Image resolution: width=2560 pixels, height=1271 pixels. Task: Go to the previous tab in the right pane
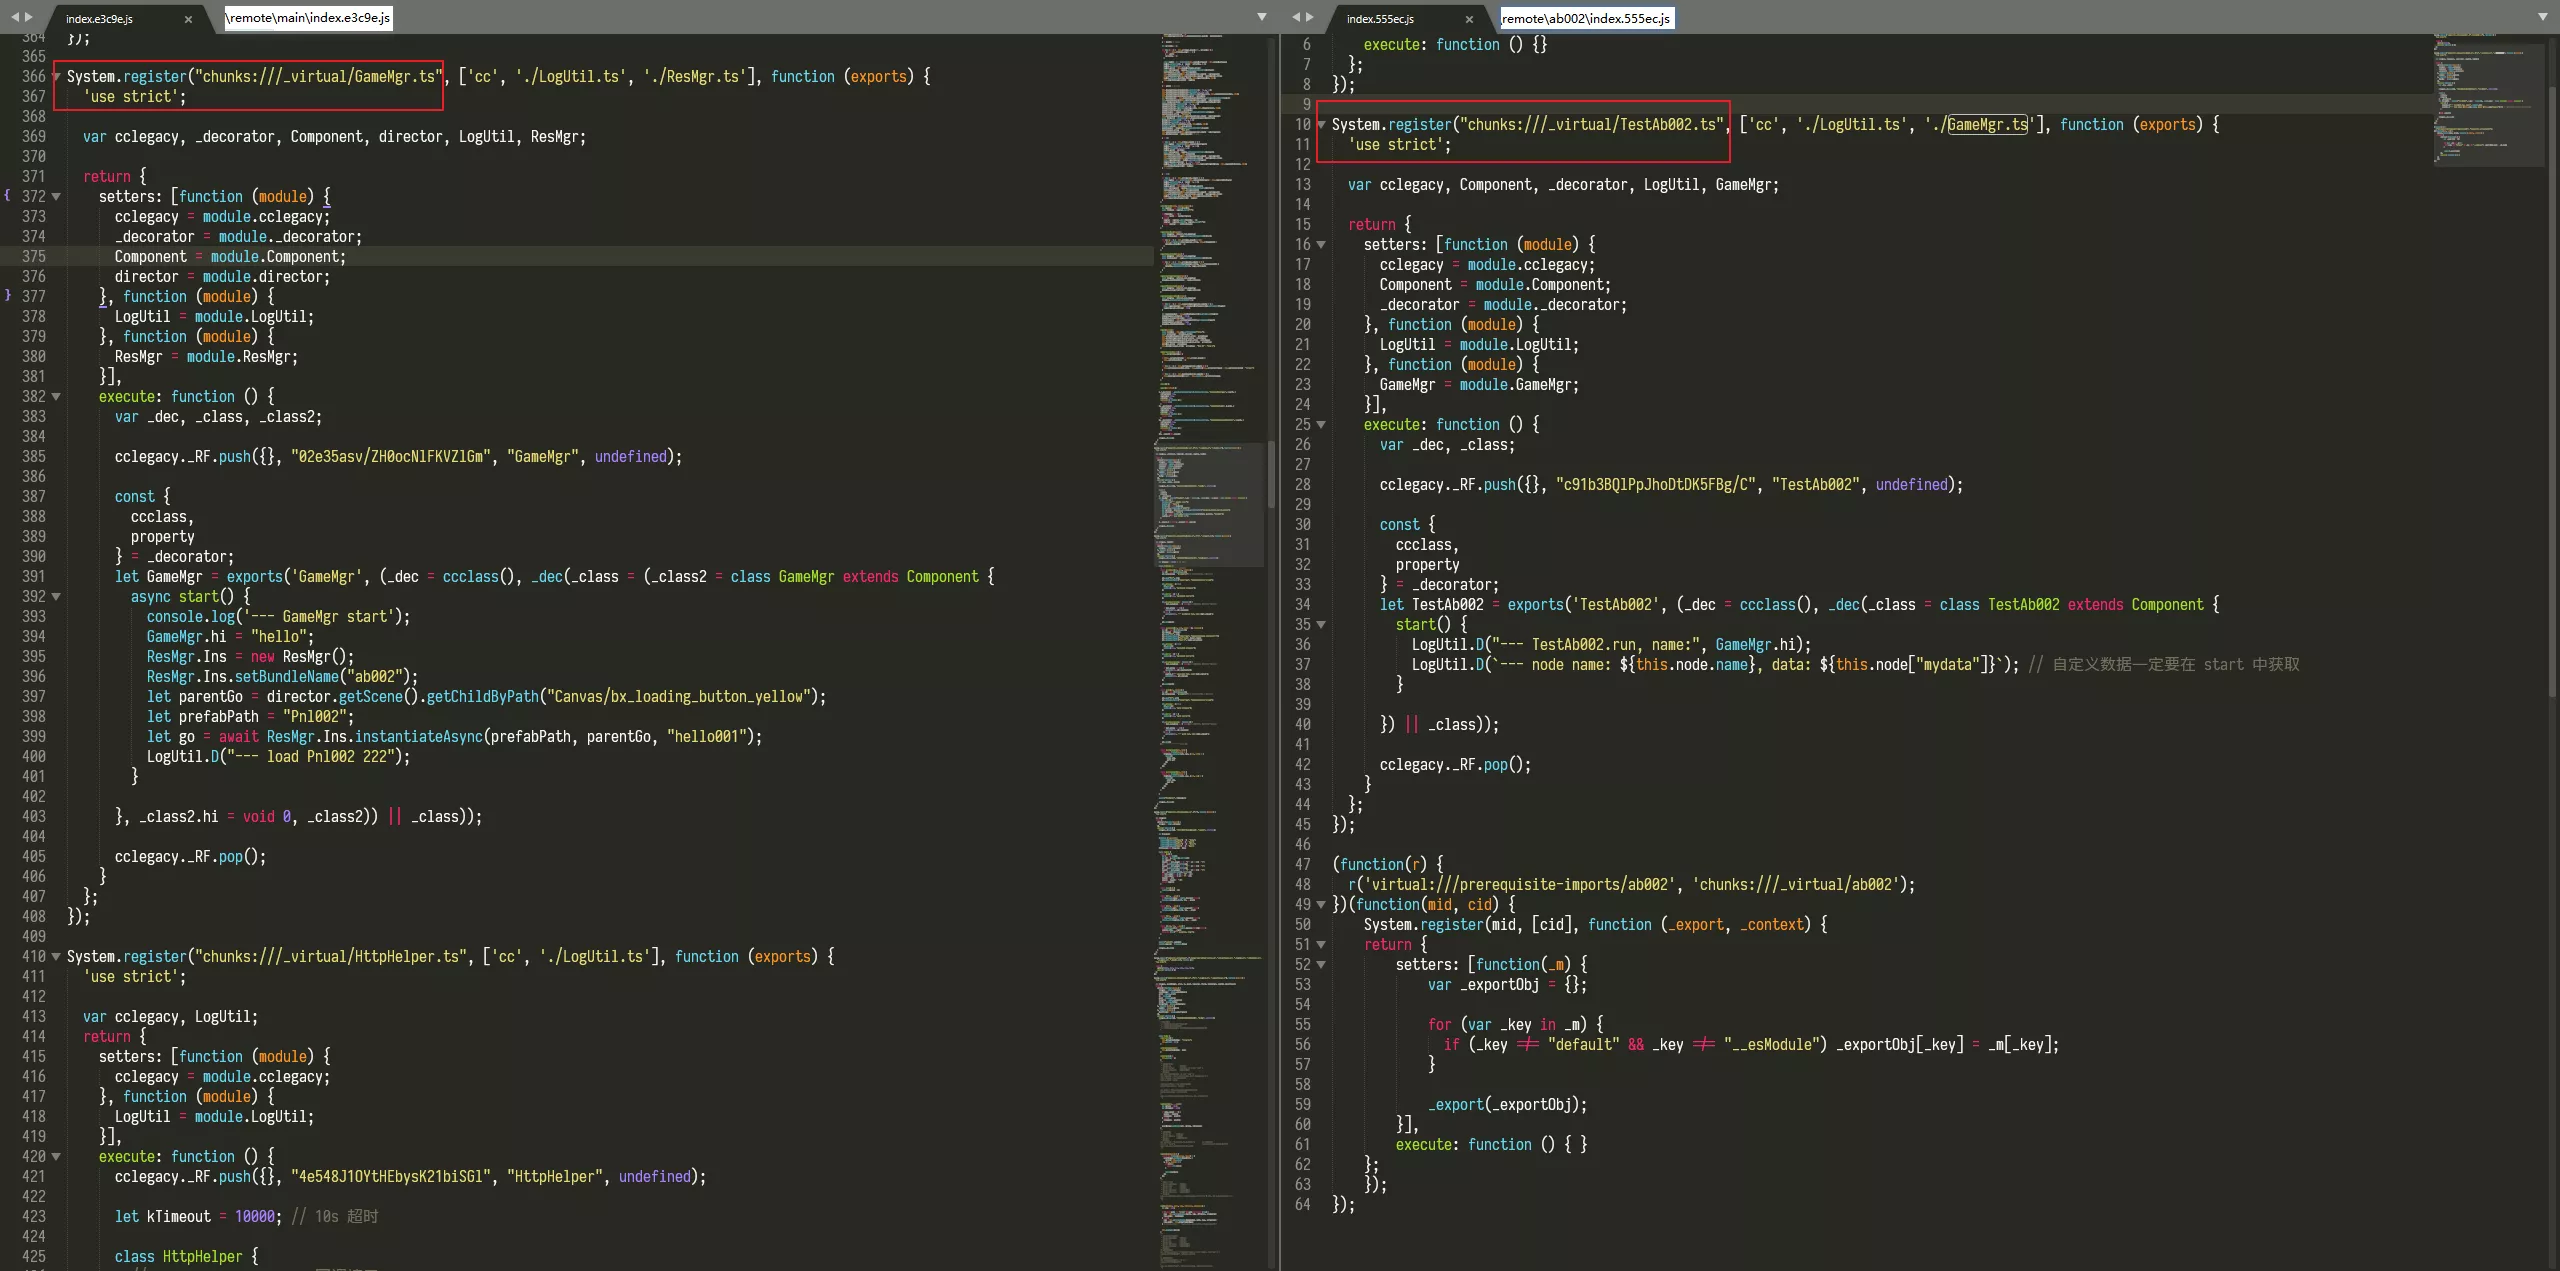click(x=1296, y=17)
